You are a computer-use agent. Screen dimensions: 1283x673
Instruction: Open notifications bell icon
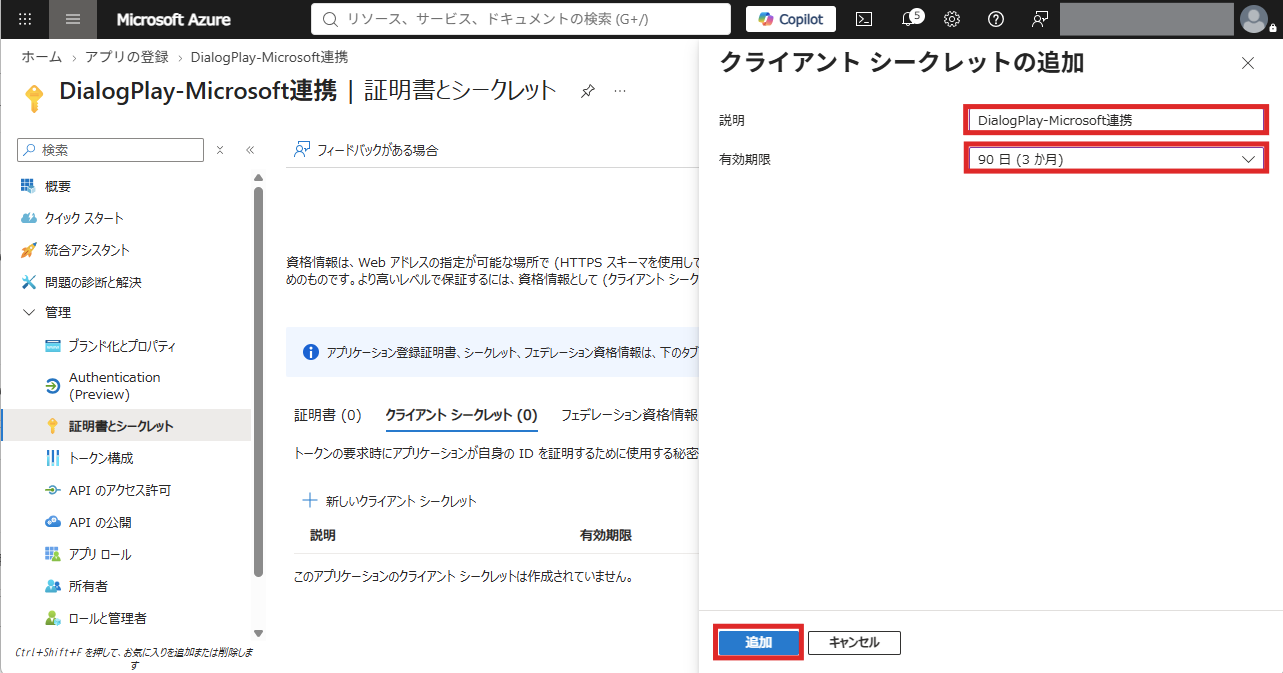[x=908, y=19]
